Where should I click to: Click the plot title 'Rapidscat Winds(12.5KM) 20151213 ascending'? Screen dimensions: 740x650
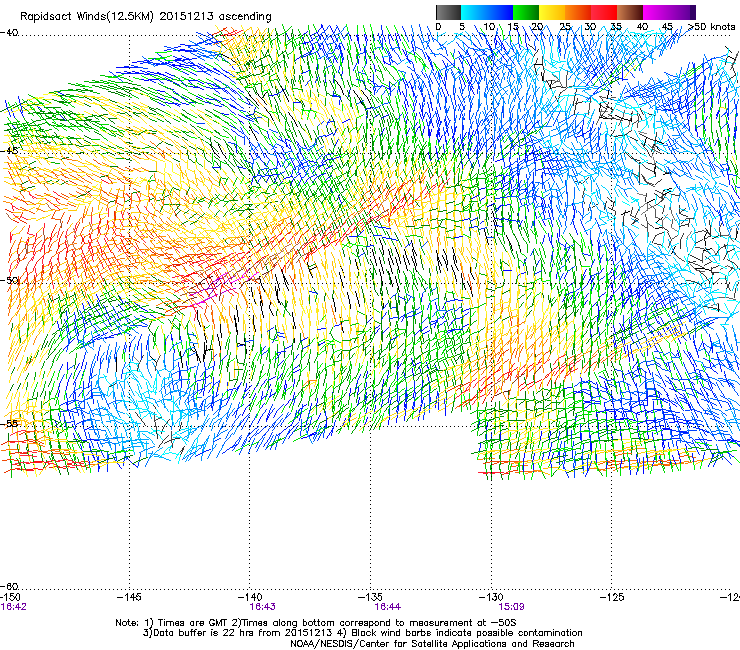pyautogui.click(x=146, y=17)
